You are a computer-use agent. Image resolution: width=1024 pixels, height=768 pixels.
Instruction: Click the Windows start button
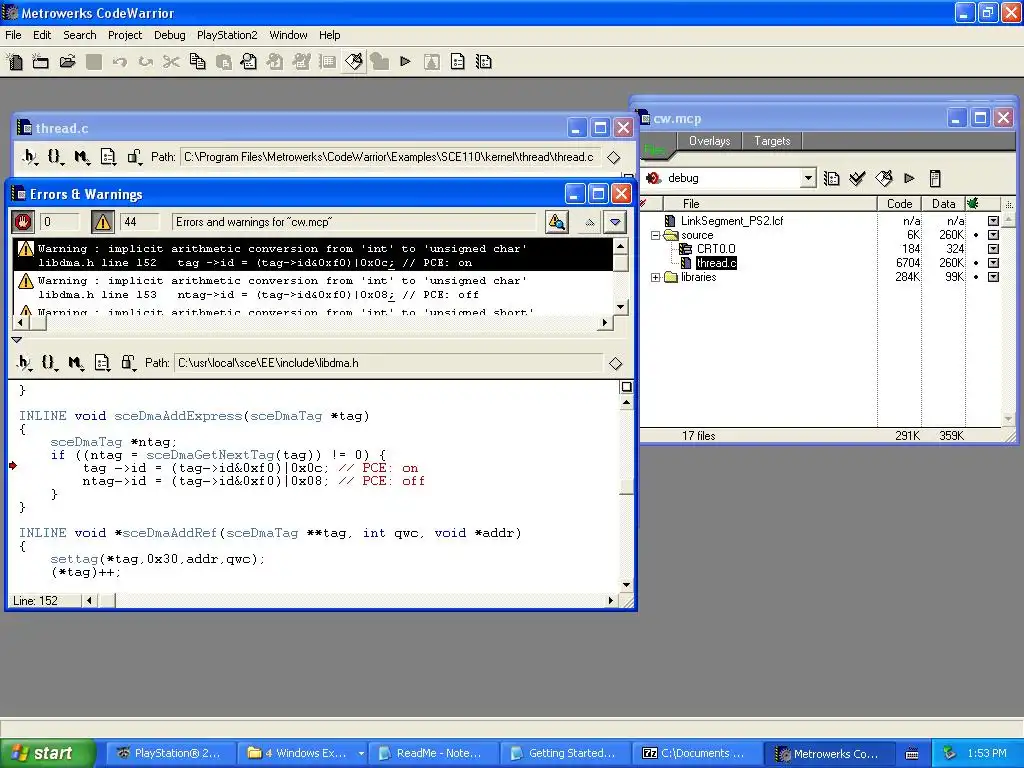[47, 754]
